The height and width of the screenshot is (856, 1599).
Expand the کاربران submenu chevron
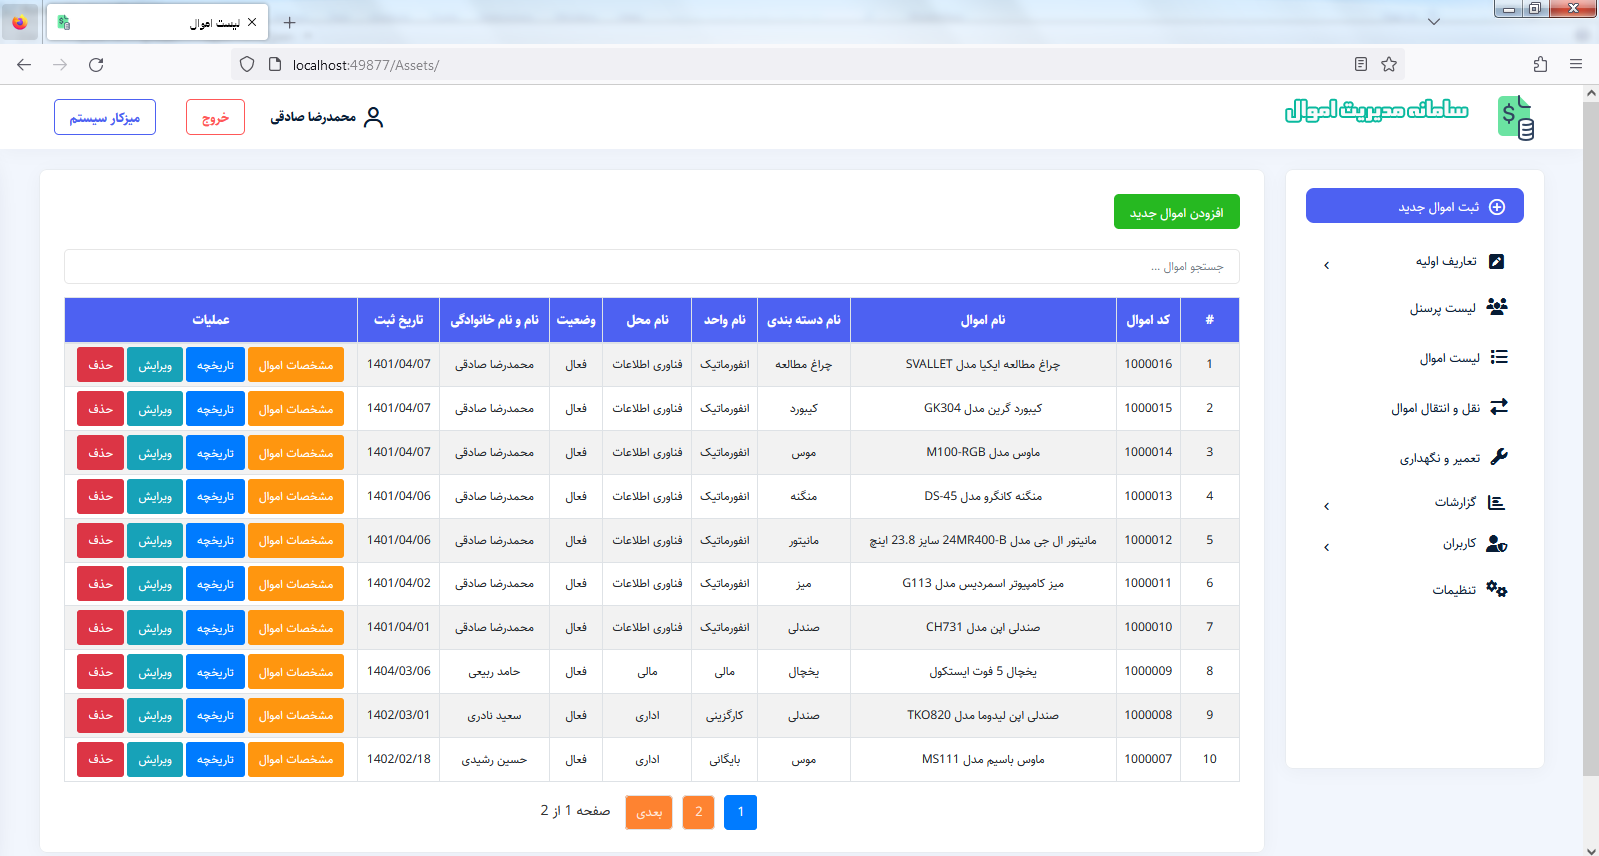tap(1326, 547)
